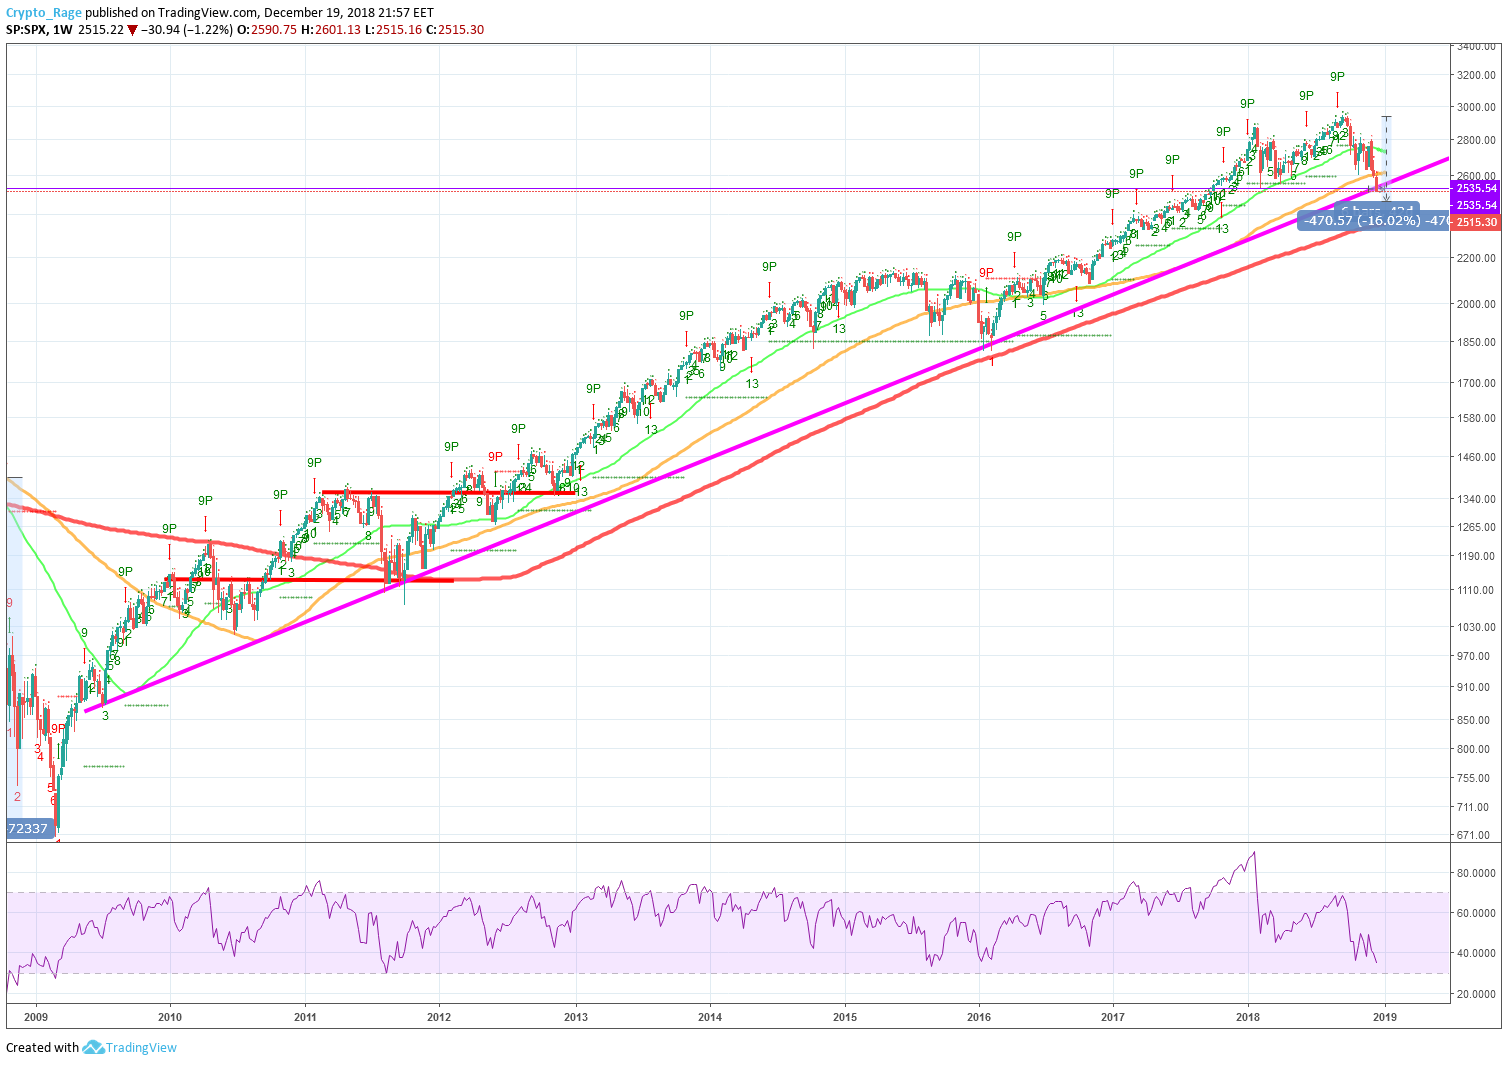Click the 2011 year label on time axis

click(305, 1017)
